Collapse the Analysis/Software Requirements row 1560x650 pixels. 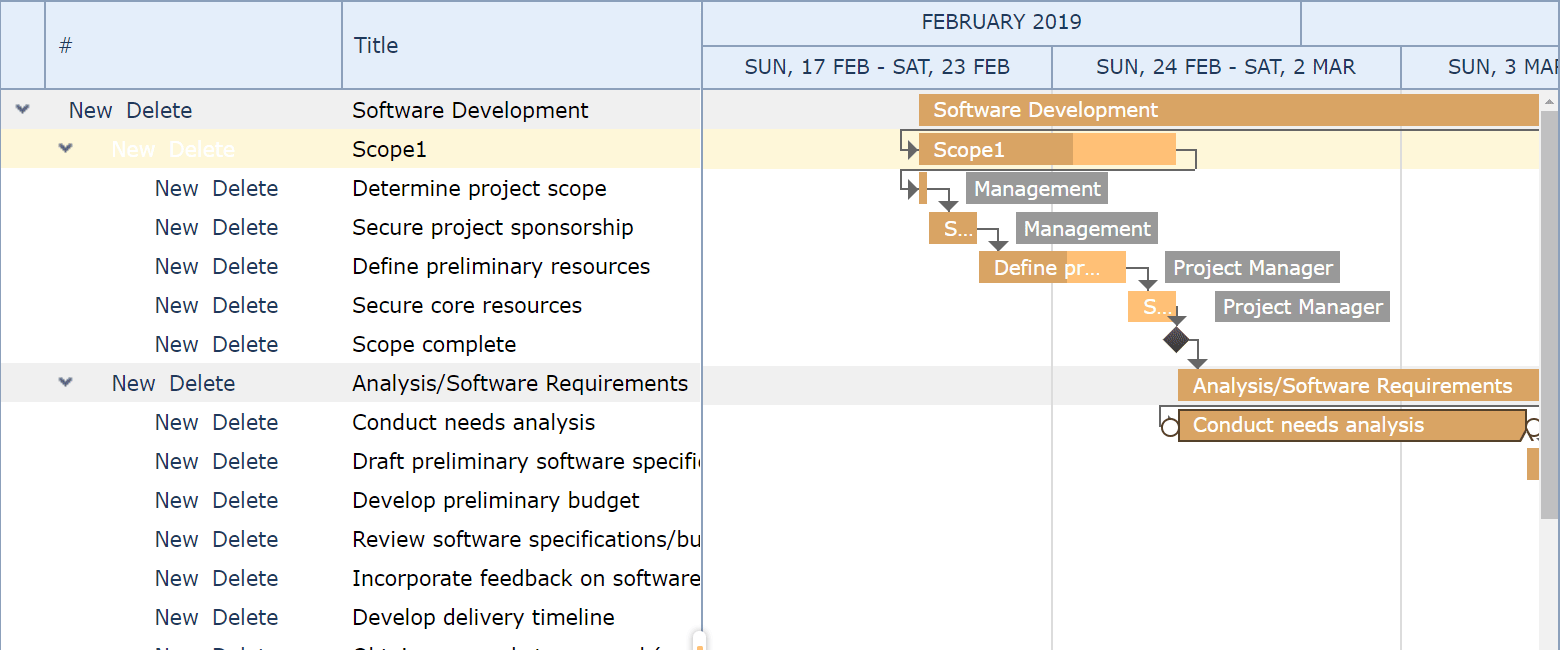[65, 383]
